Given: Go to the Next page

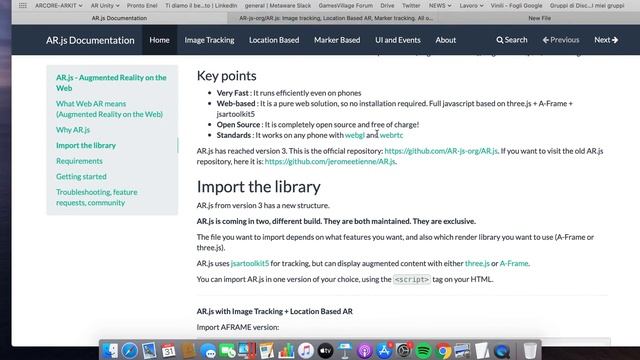Looking at the screenshot, I should 606,40.
